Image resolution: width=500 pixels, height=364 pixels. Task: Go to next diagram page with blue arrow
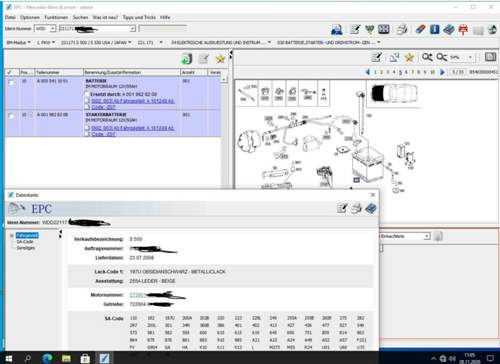(x=442, y=72)
